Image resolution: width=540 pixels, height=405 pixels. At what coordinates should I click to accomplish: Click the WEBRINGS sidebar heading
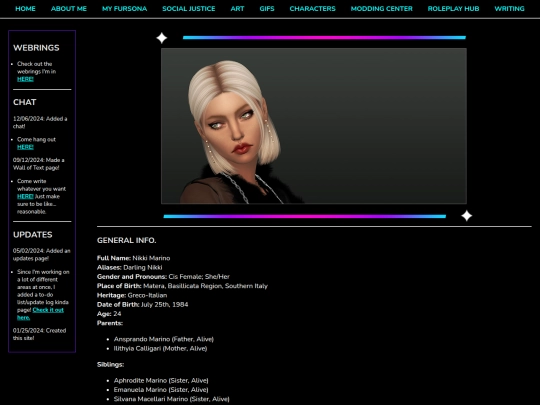tap(36, 48)
